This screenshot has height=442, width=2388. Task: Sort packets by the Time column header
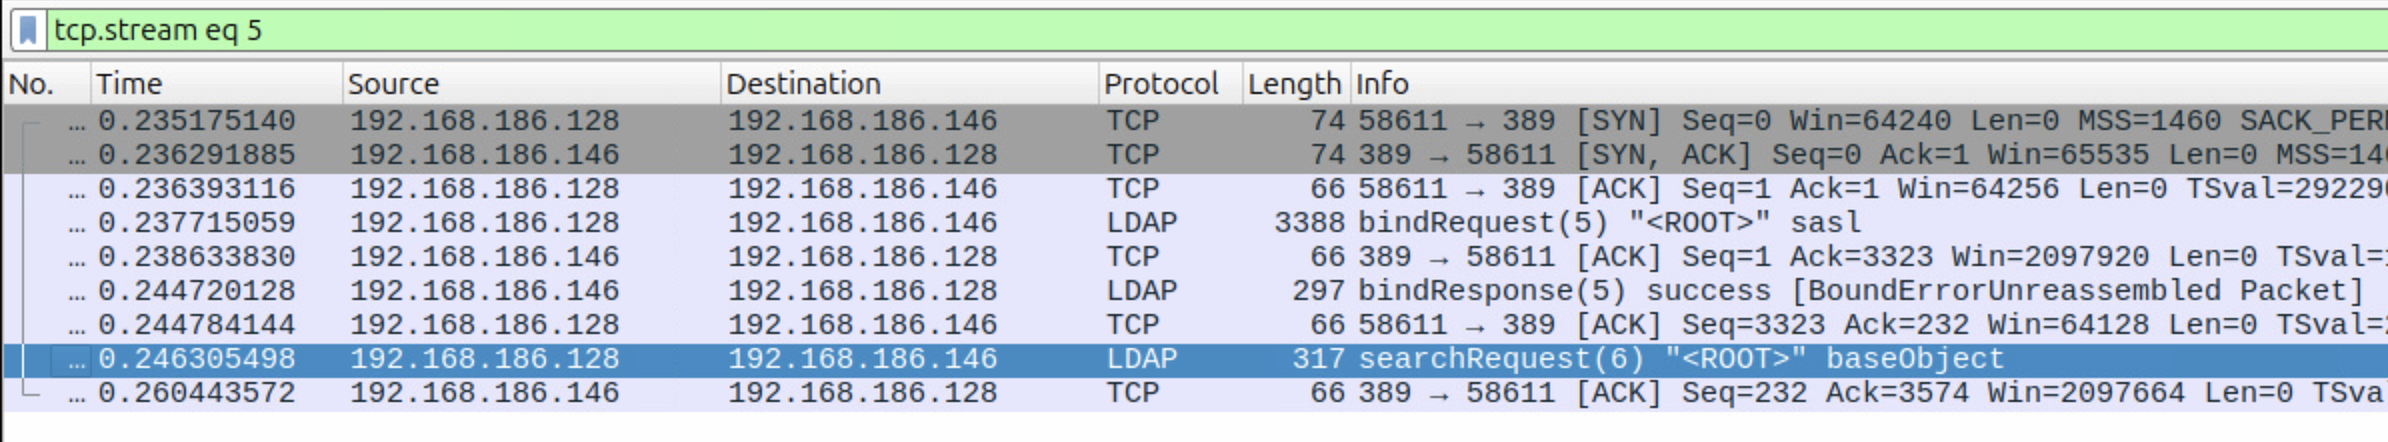tap(129, 84)
